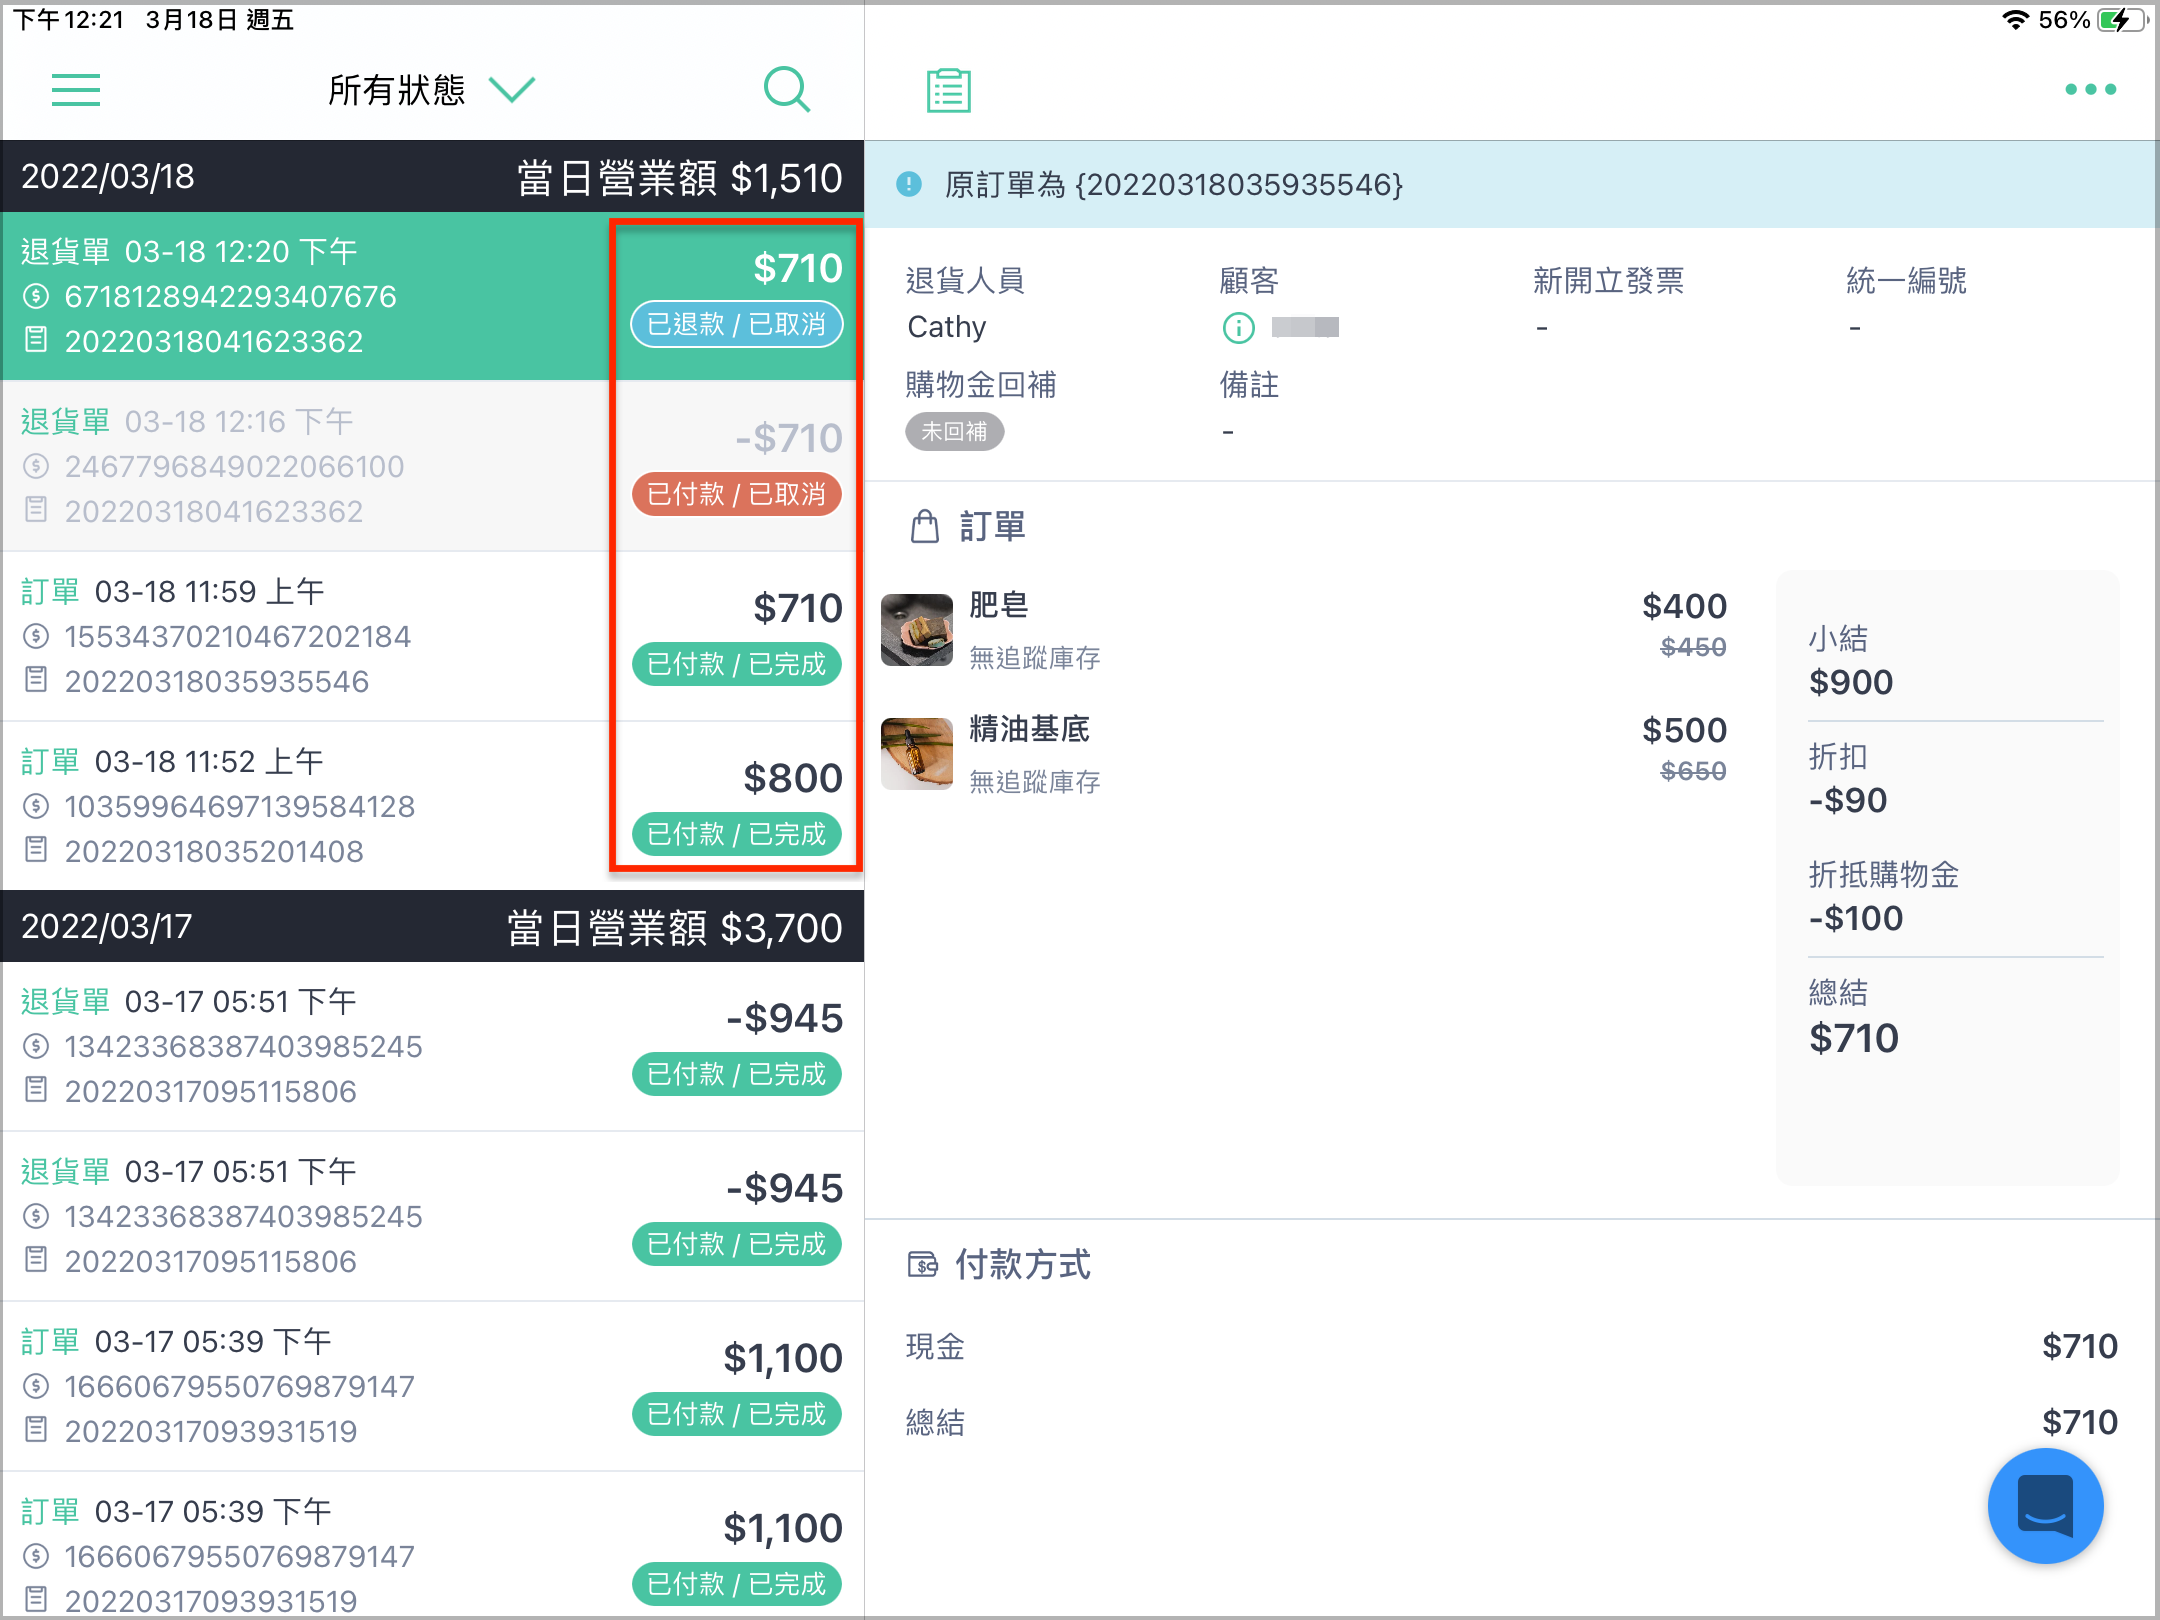Tap the 未回補 shopping credit badge

click(x=954, y=432)
